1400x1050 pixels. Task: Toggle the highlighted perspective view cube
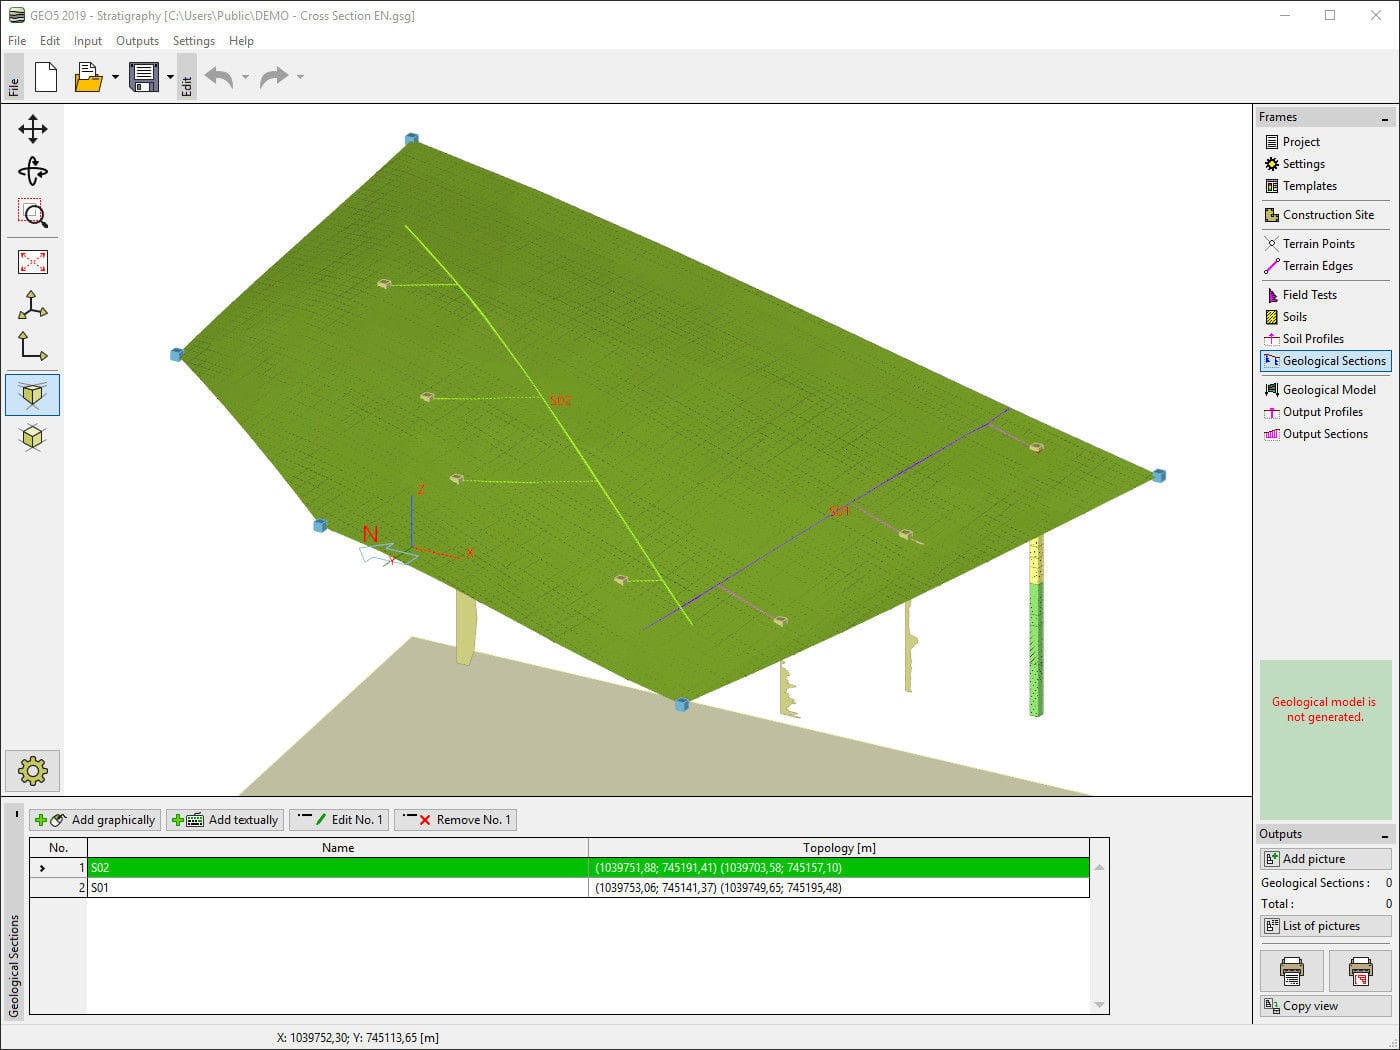[33, 394]
